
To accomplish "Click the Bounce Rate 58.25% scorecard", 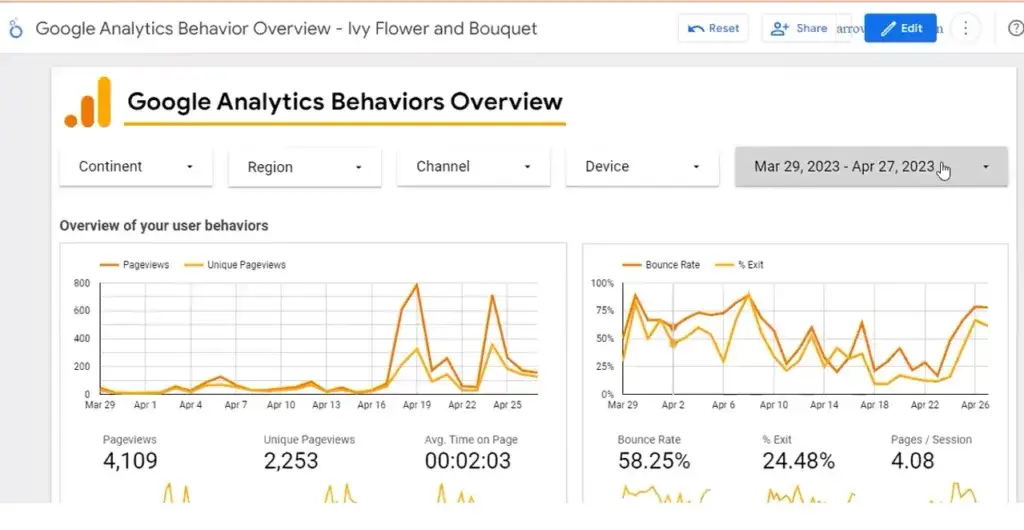I will click(x=654, y=453).
